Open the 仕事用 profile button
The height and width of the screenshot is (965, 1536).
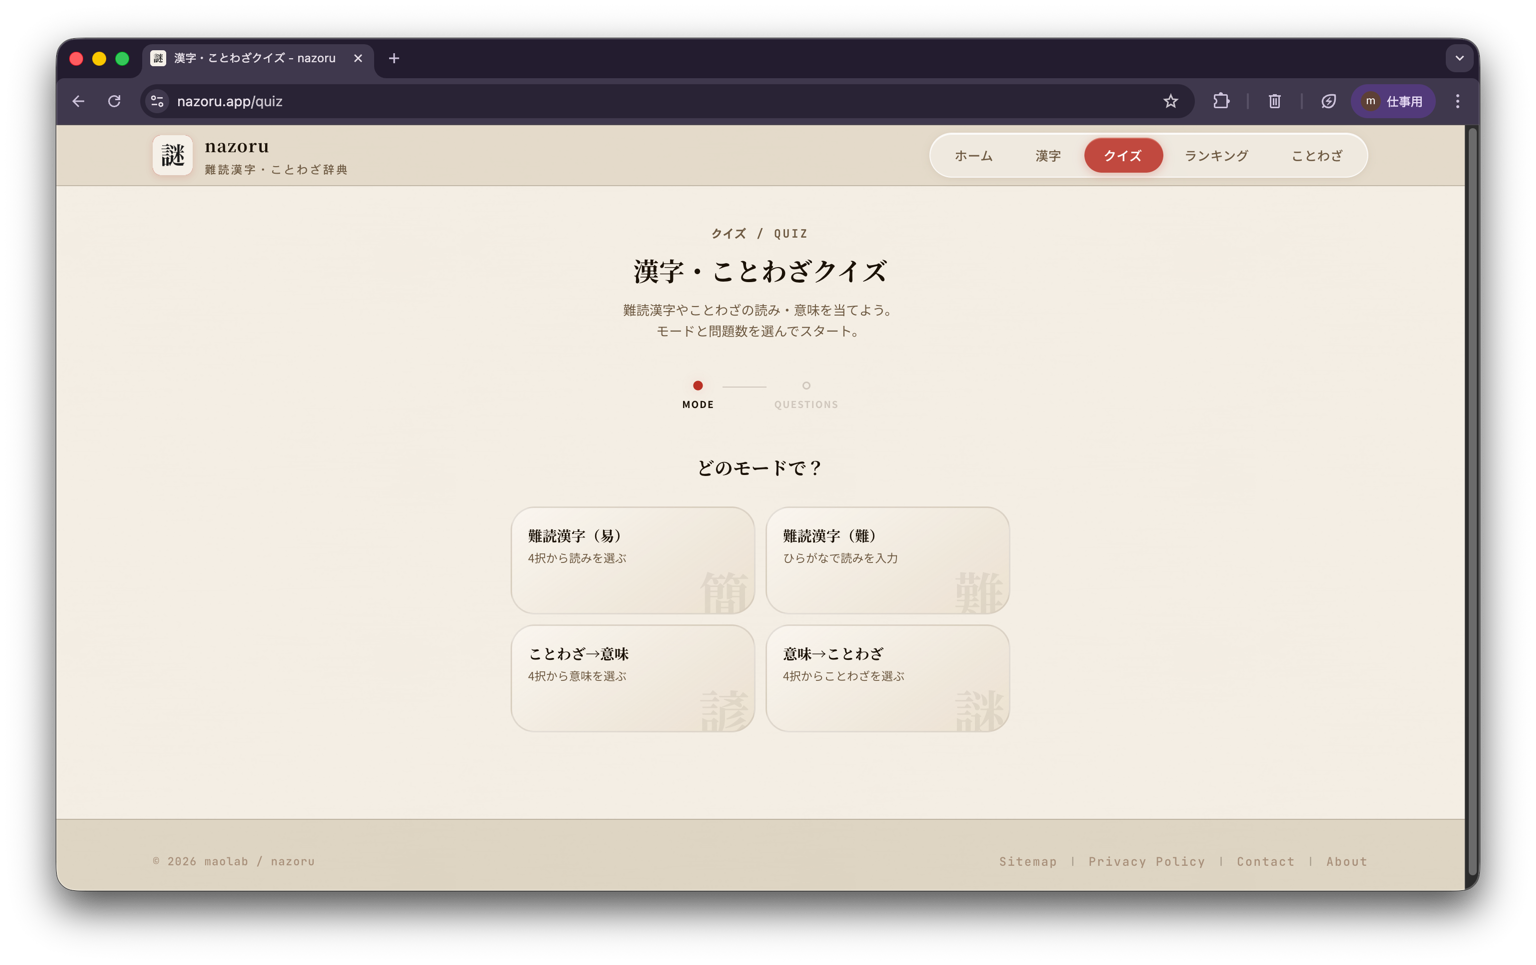click(x=1393, y=101)
